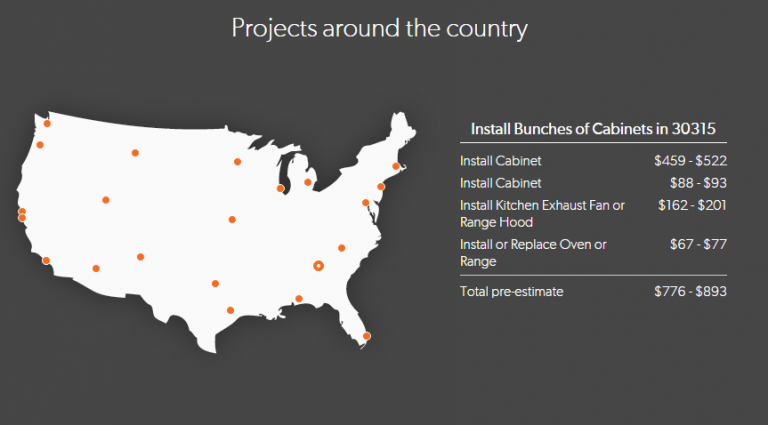Click the '$776 - $893' total value
This screenshot has height=425, width=768.
pyautogui.click(x=691, y=291)
